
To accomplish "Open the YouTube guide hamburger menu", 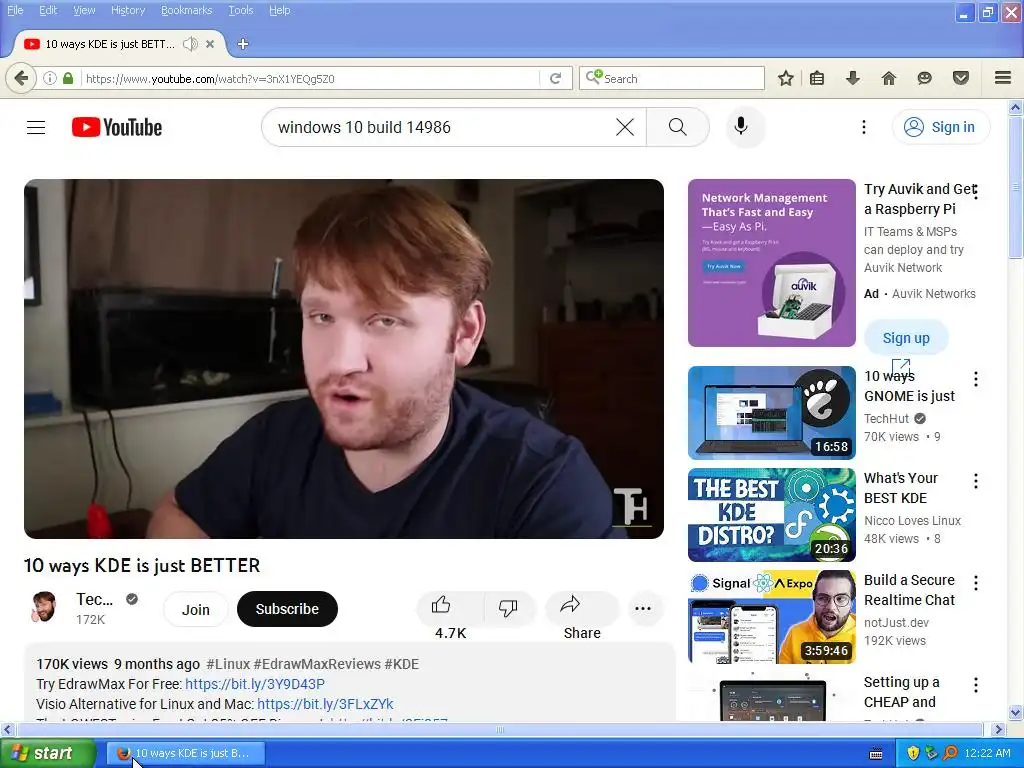I will pyautogui.click(x=36, y=127).
